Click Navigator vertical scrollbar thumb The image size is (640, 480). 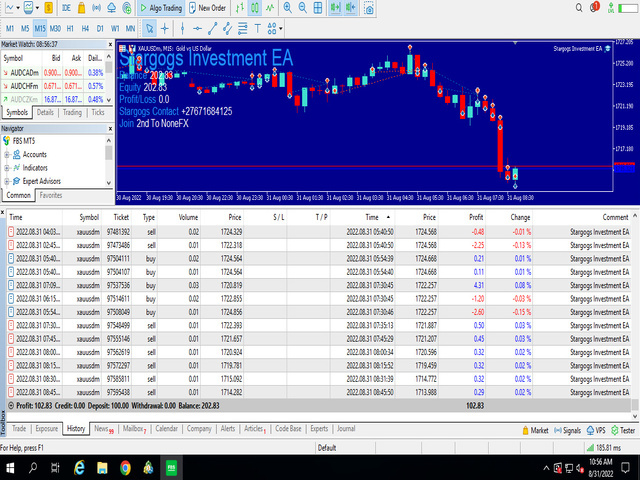109,153
